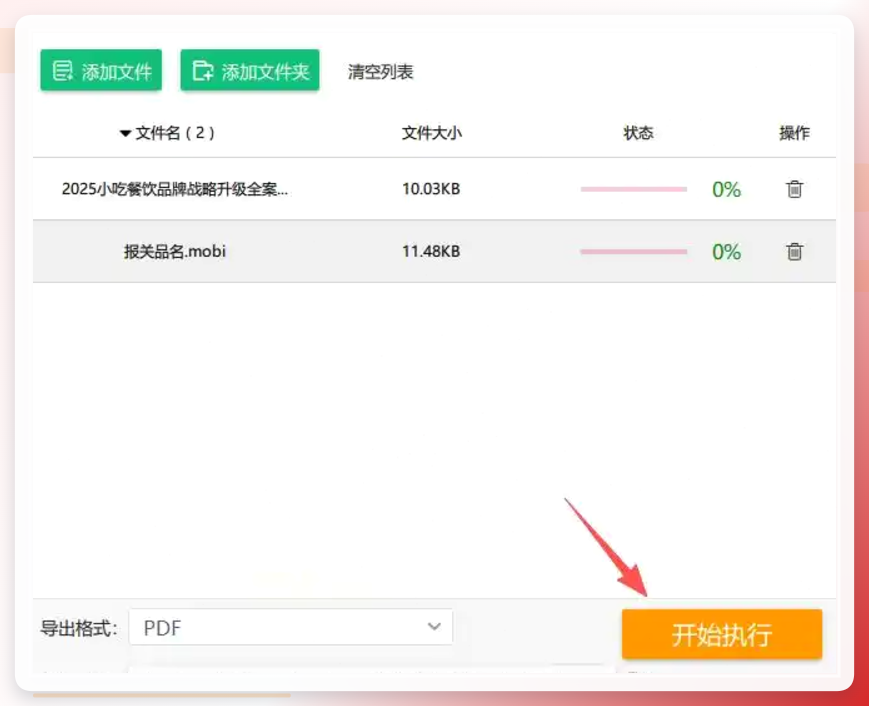
Task: Select the file 报关品名.mobi
Action: (x=175, y=252)
